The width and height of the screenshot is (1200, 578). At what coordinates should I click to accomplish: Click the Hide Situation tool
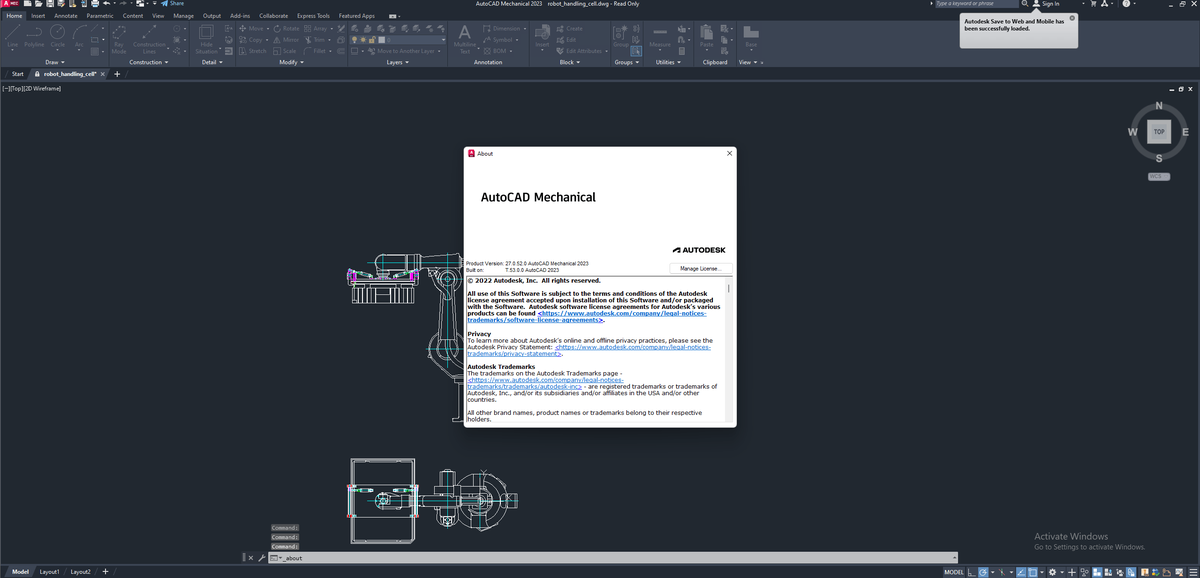206,40
